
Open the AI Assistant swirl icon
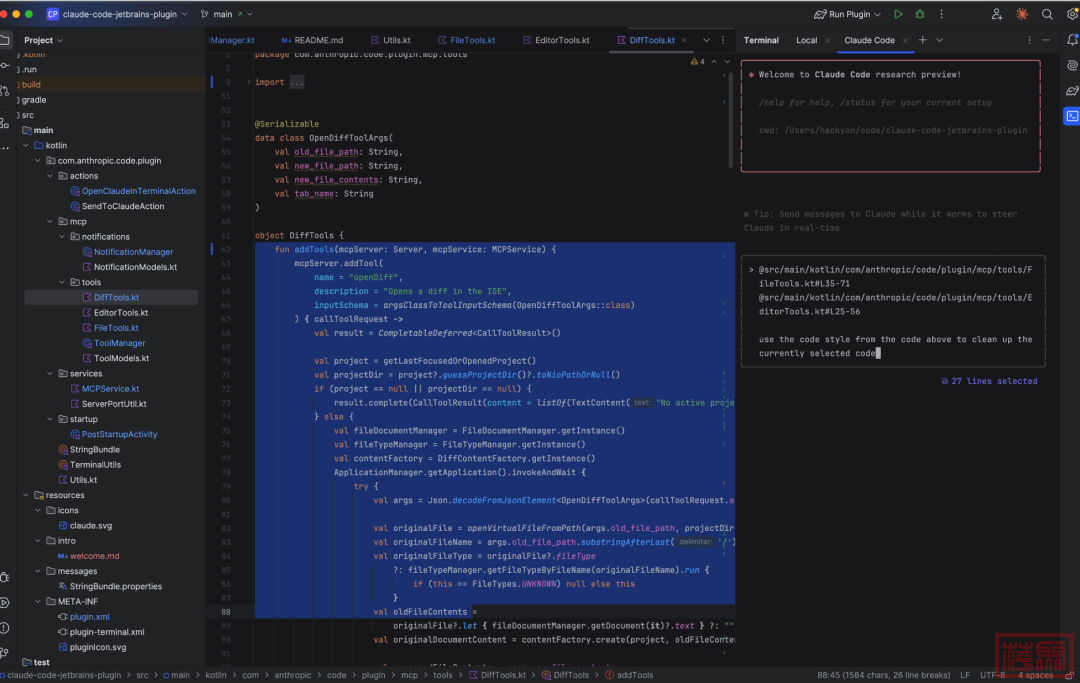[1072, 65]
